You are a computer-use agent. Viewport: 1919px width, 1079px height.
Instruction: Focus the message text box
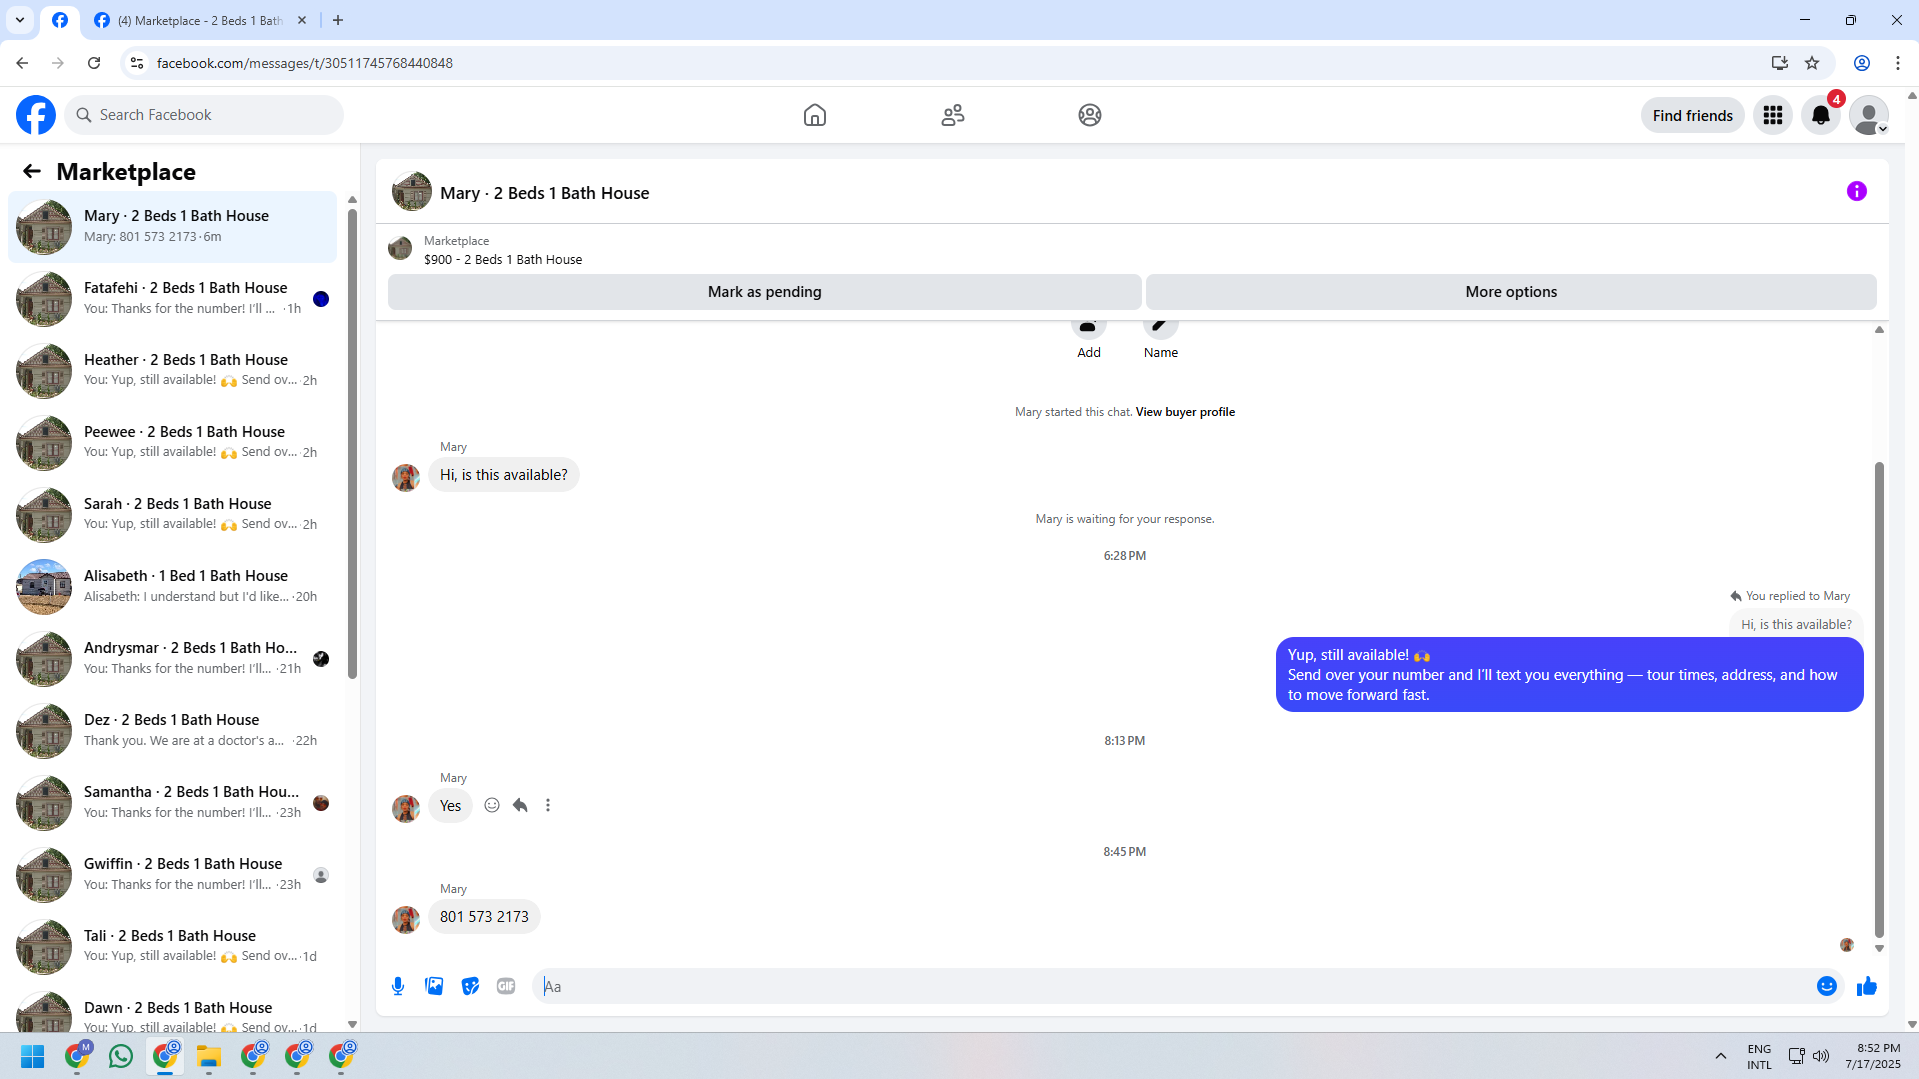1172,986
